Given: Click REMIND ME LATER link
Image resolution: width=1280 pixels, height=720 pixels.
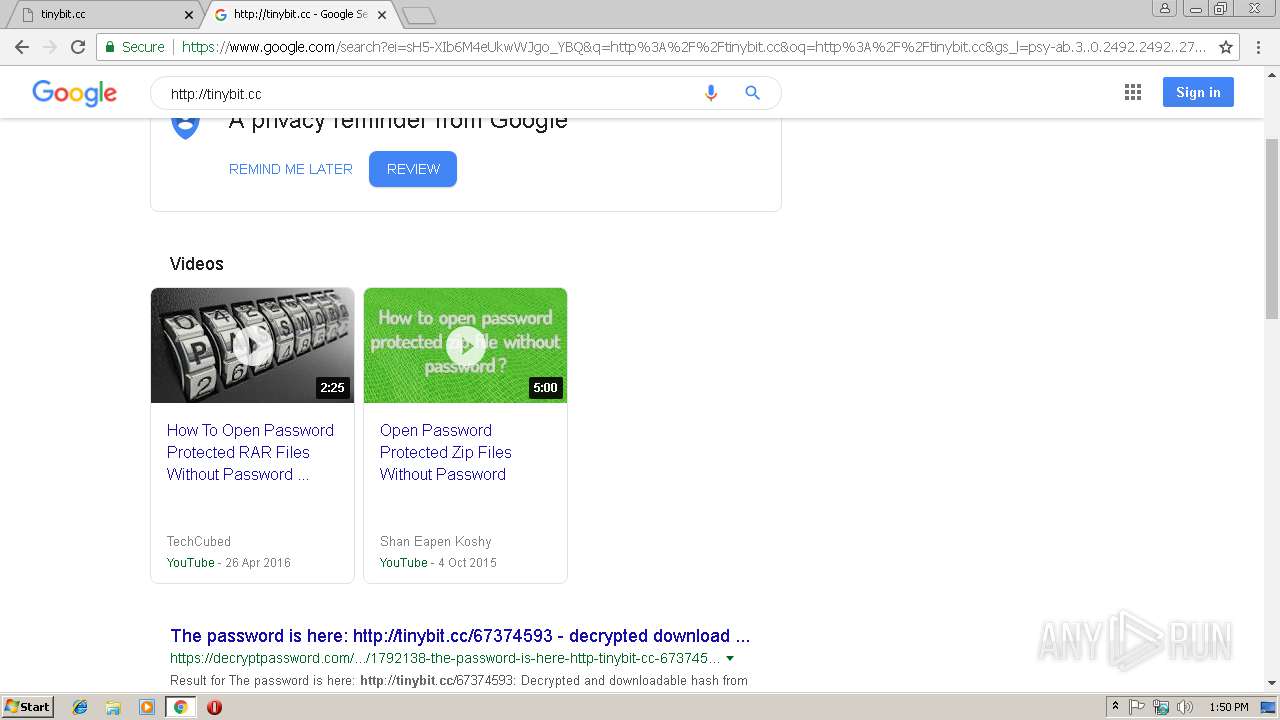Looking at the screenshot, I should [291, 169].
